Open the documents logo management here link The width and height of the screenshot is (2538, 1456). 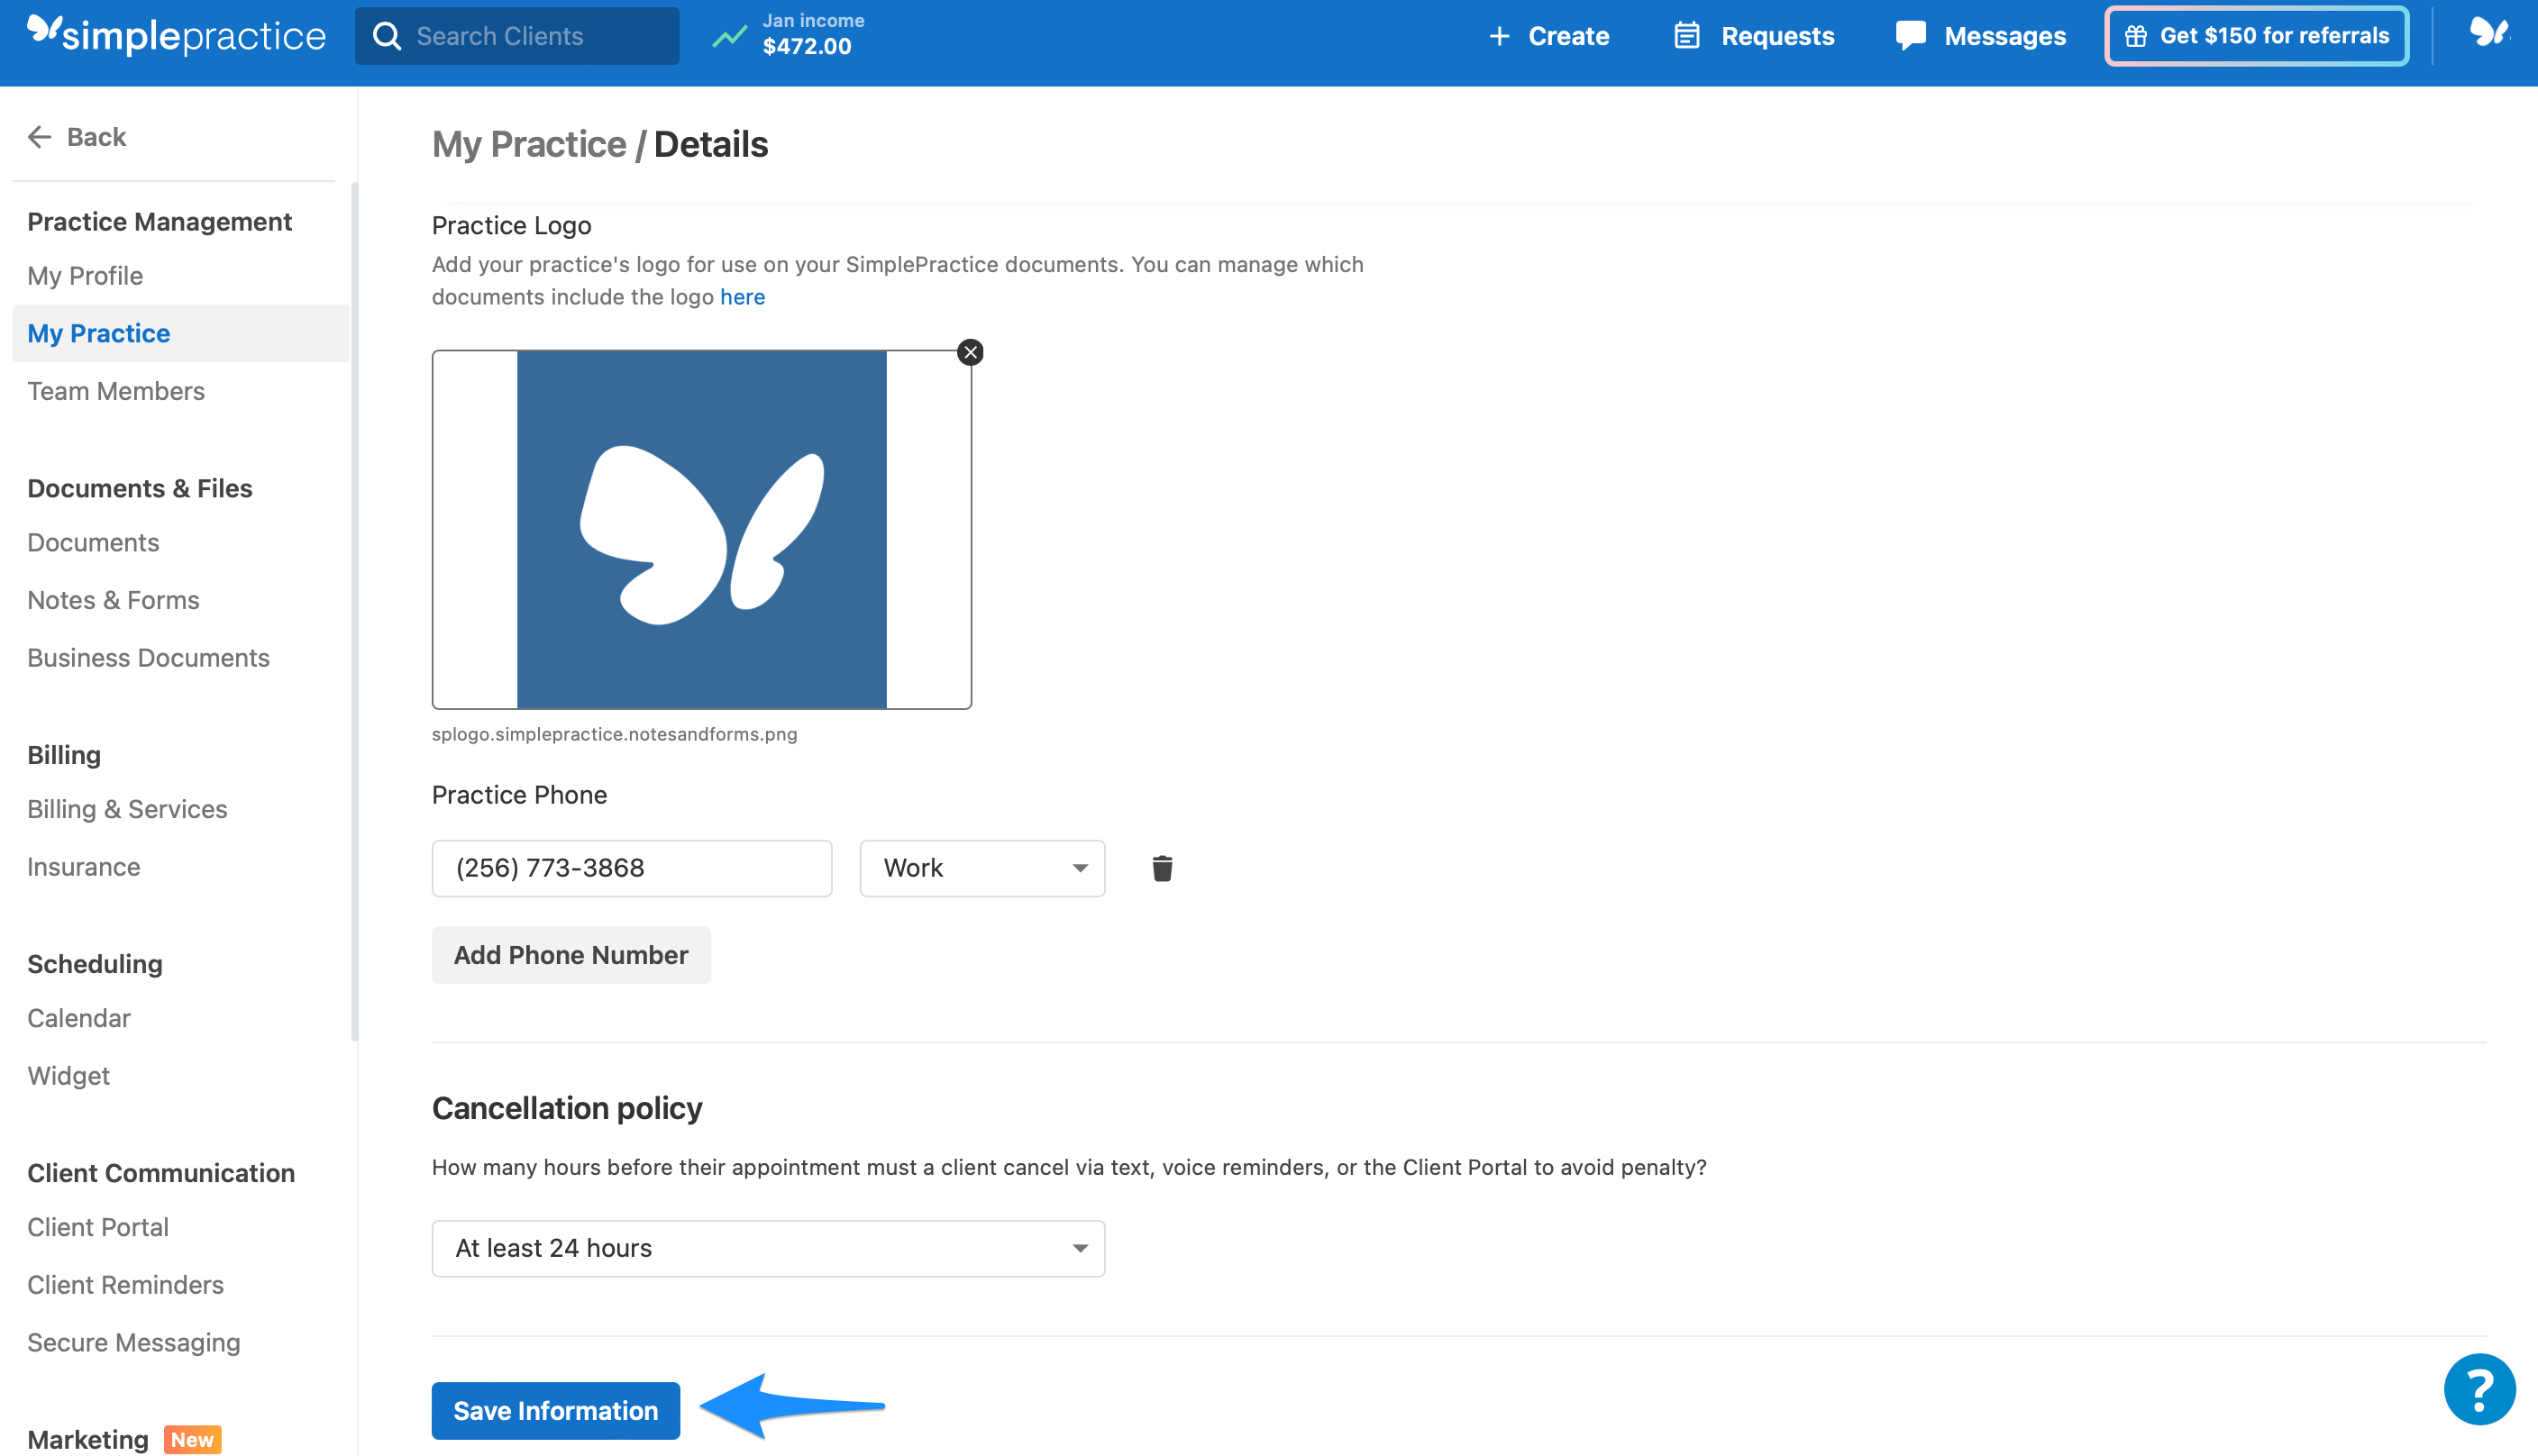742,296
